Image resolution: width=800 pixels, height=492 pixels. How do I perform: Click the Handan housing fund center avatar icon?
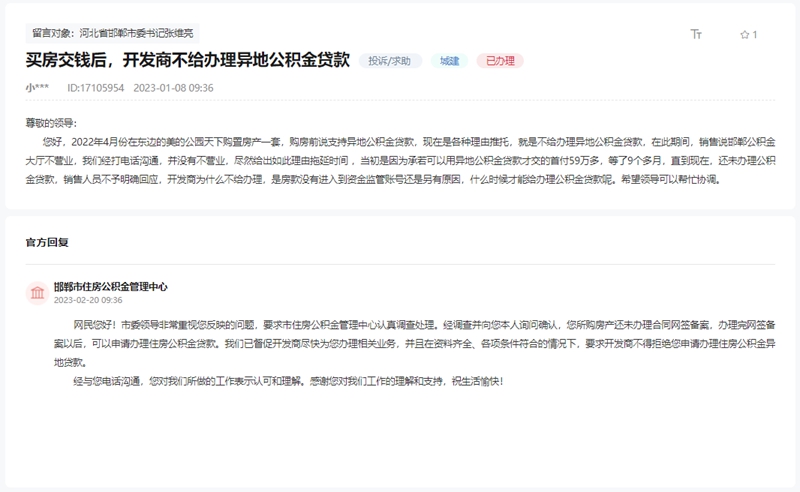click(37, 293)
